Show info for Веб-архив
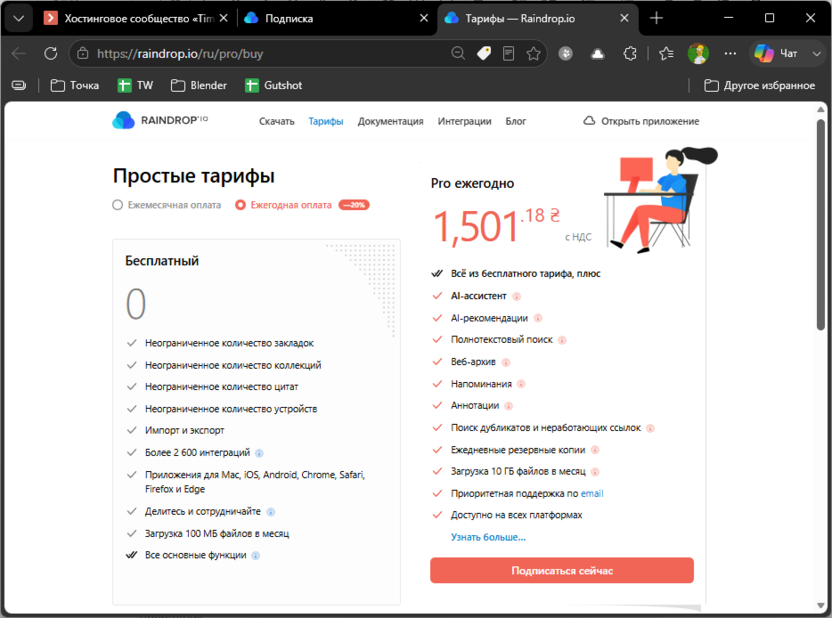Viewport: 832px width, 618px height. click(x=506, y=362)
